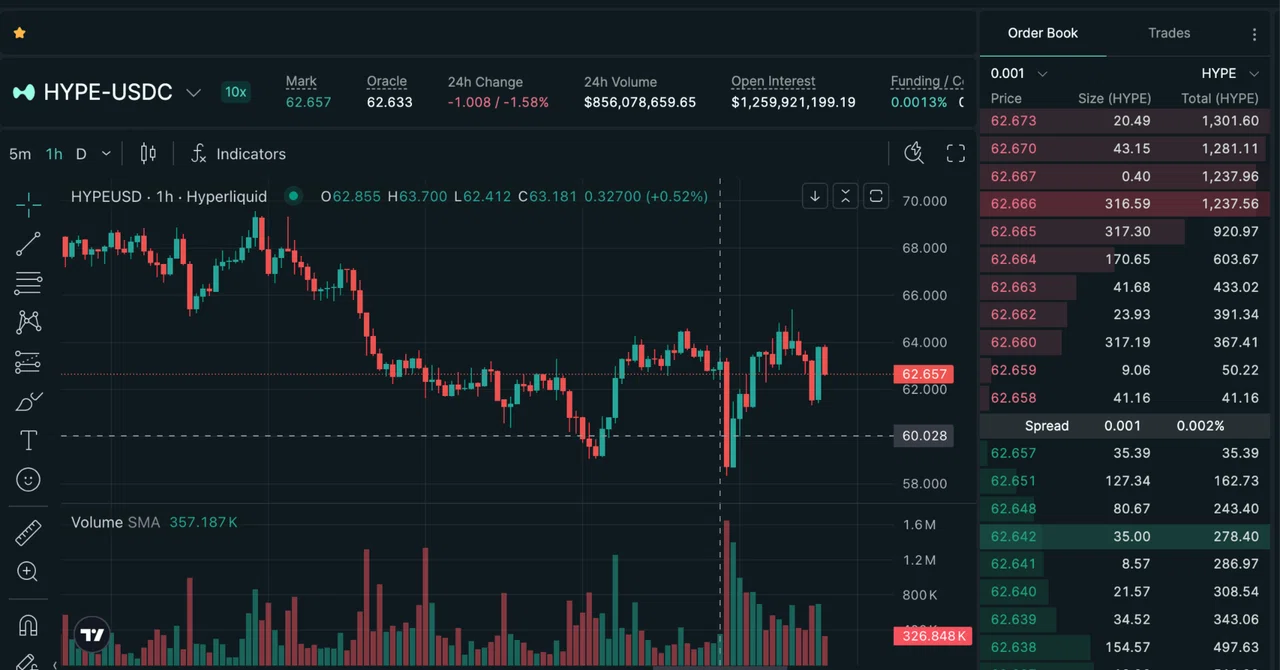Screen dimensions: 1280x670
Task: Click ask price 62.658
Action: coord(1013,397)
